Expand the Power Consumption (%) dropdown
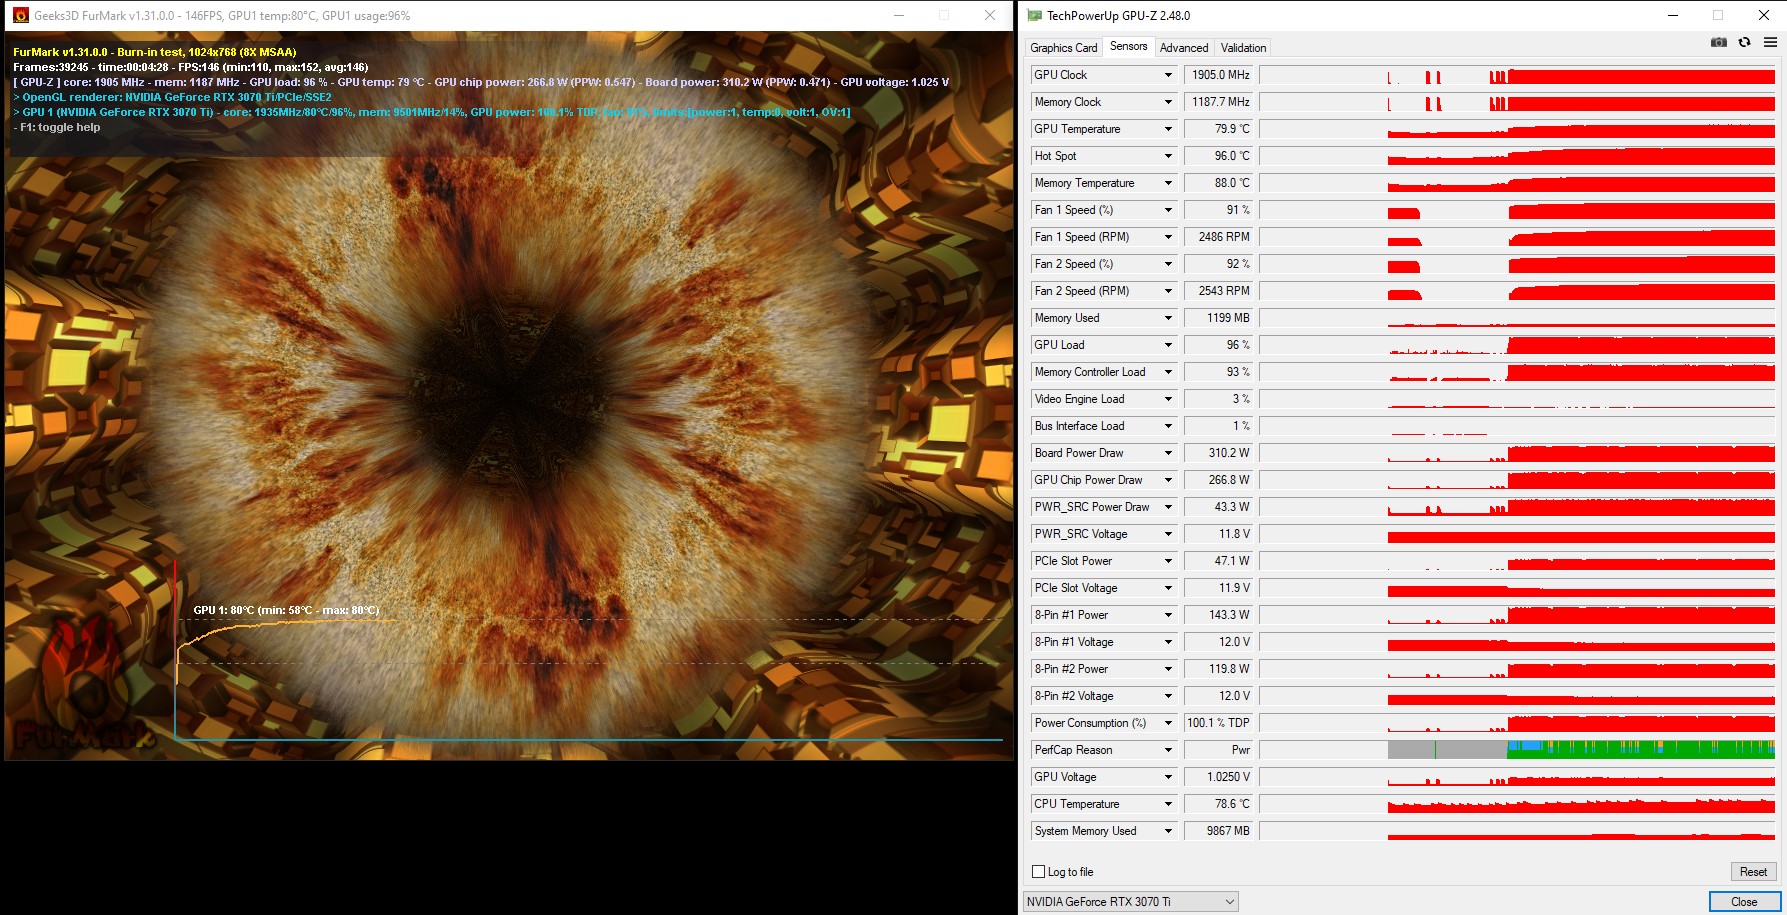The image size is (1787, 915). point(1168,723)
